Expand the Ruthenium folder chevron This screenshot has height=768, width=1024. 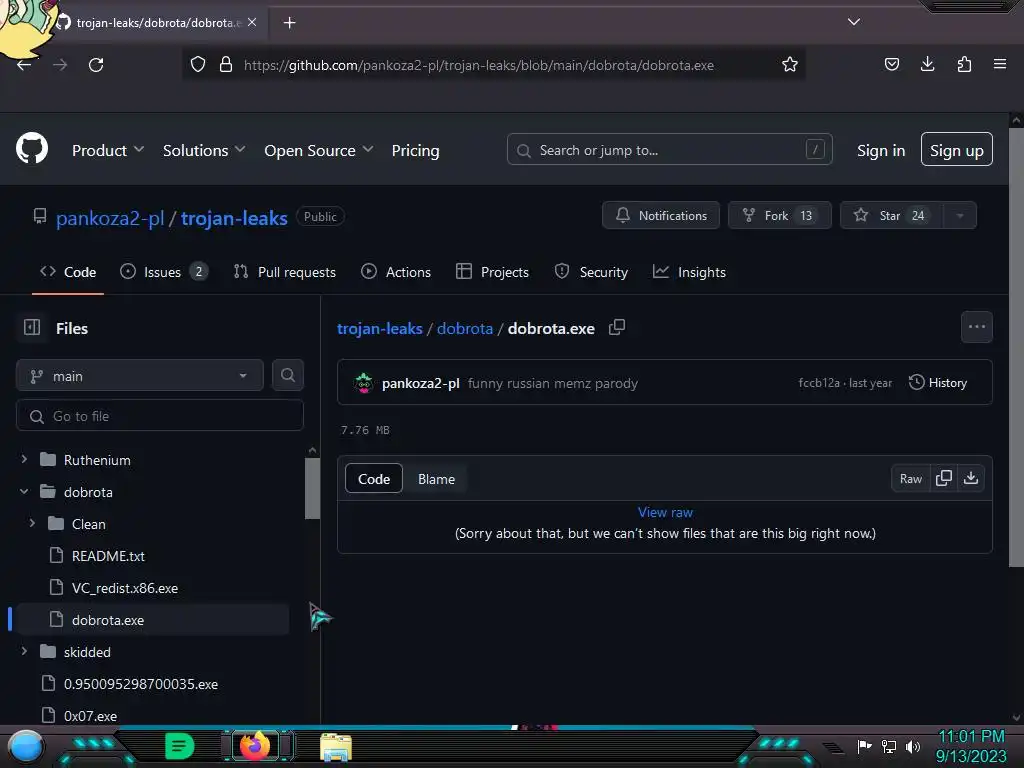tap(24, 459)
